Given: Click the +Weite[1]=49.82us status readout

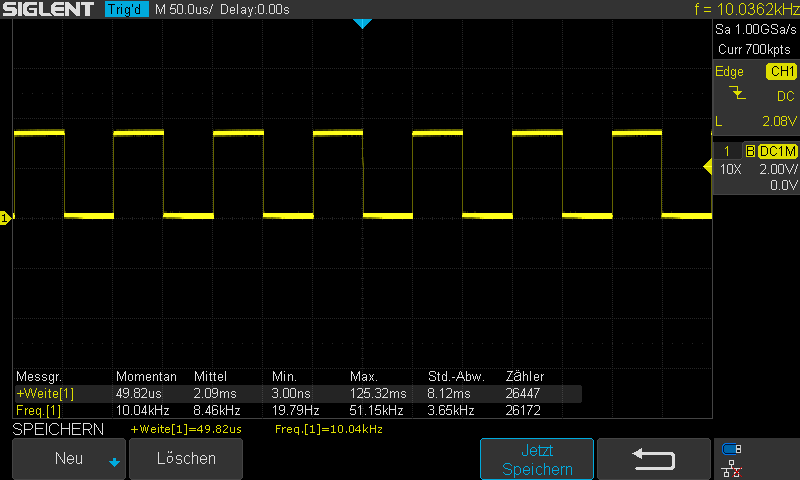Looking at the screenshot, I should [x=186, y=430].
